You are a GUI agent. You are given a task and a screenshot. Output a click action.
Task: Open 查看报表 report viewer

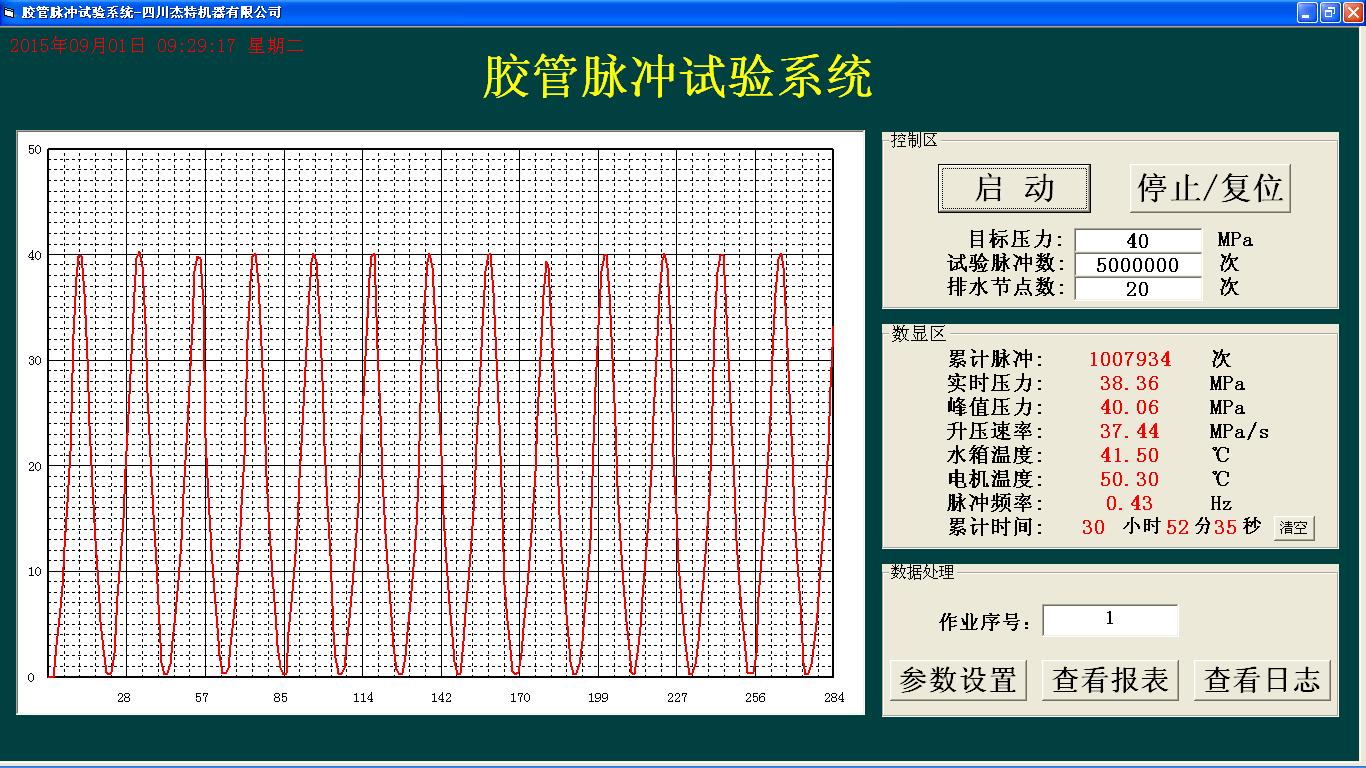coord(1110,680)
